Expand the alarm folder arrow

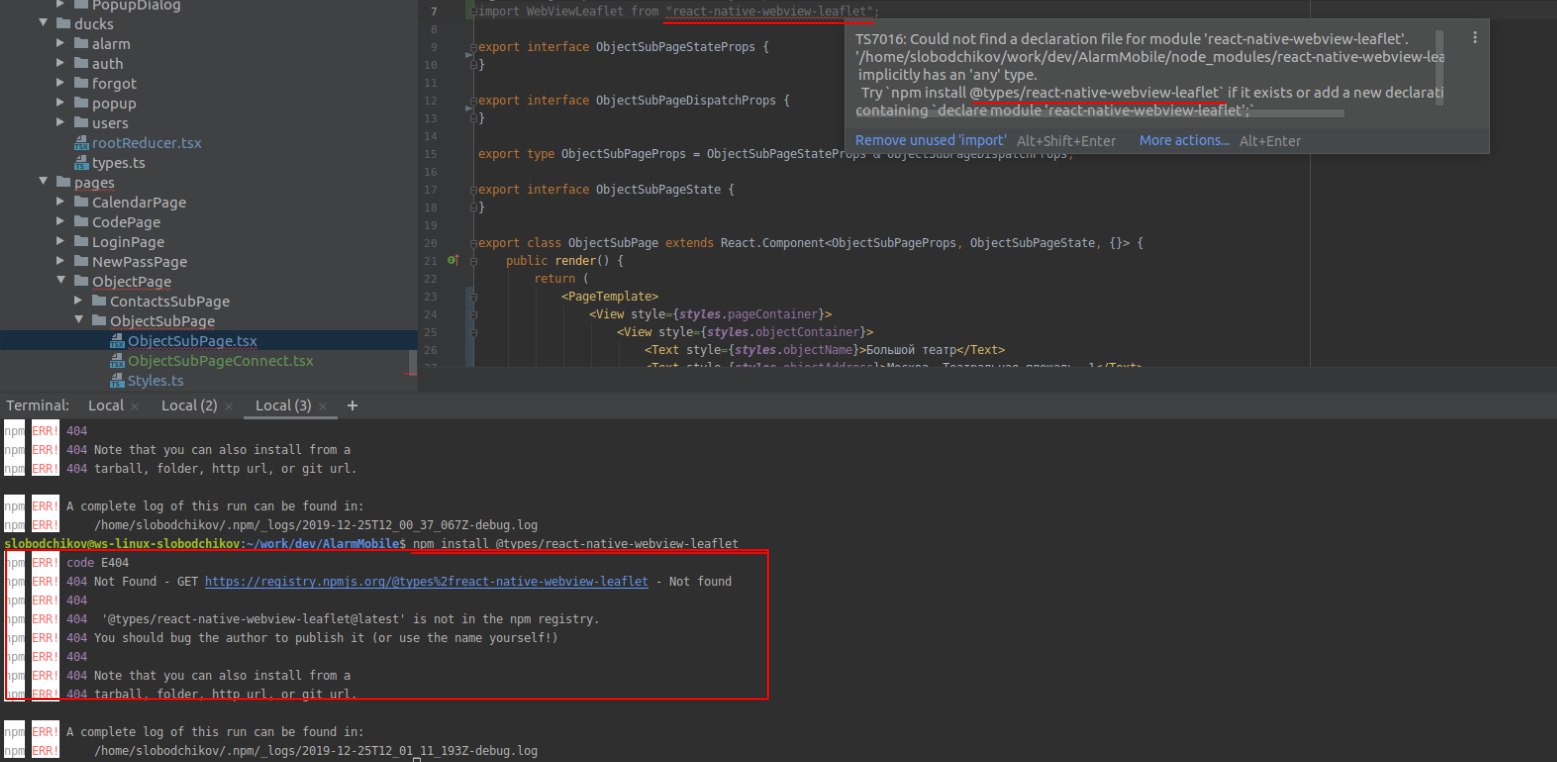point(60,44)
